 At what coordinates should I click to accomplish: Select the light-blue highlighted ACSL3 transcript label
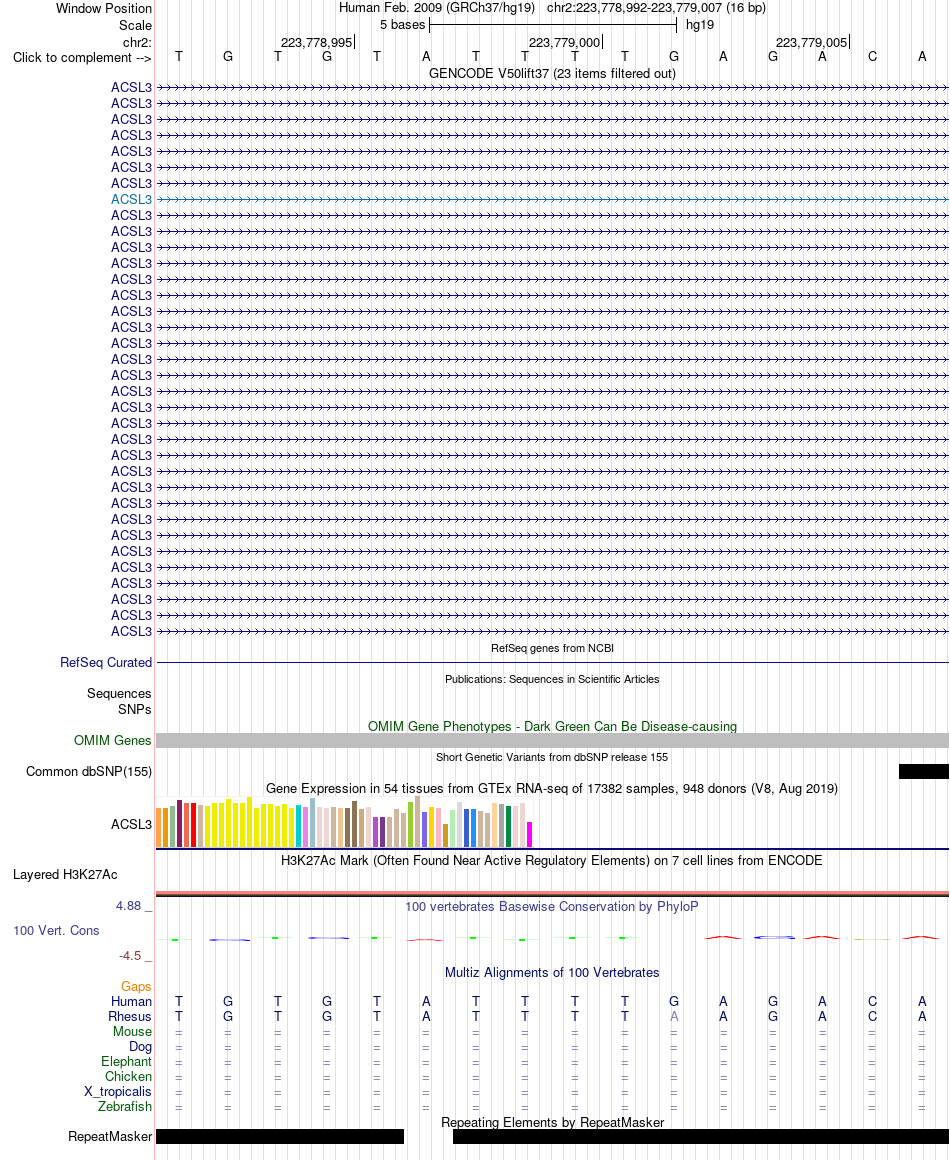131,199
